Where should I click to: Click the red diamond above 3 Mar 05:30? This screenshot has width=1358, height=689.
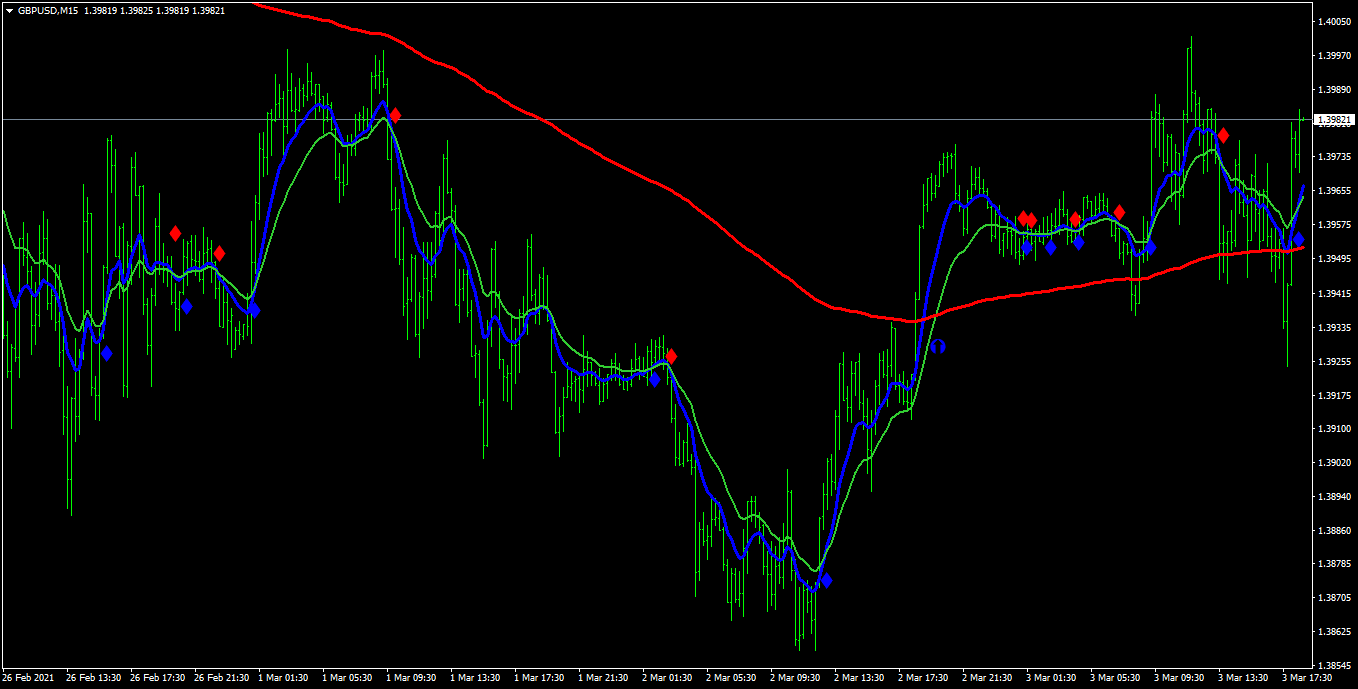click(x=1120, y=212)
